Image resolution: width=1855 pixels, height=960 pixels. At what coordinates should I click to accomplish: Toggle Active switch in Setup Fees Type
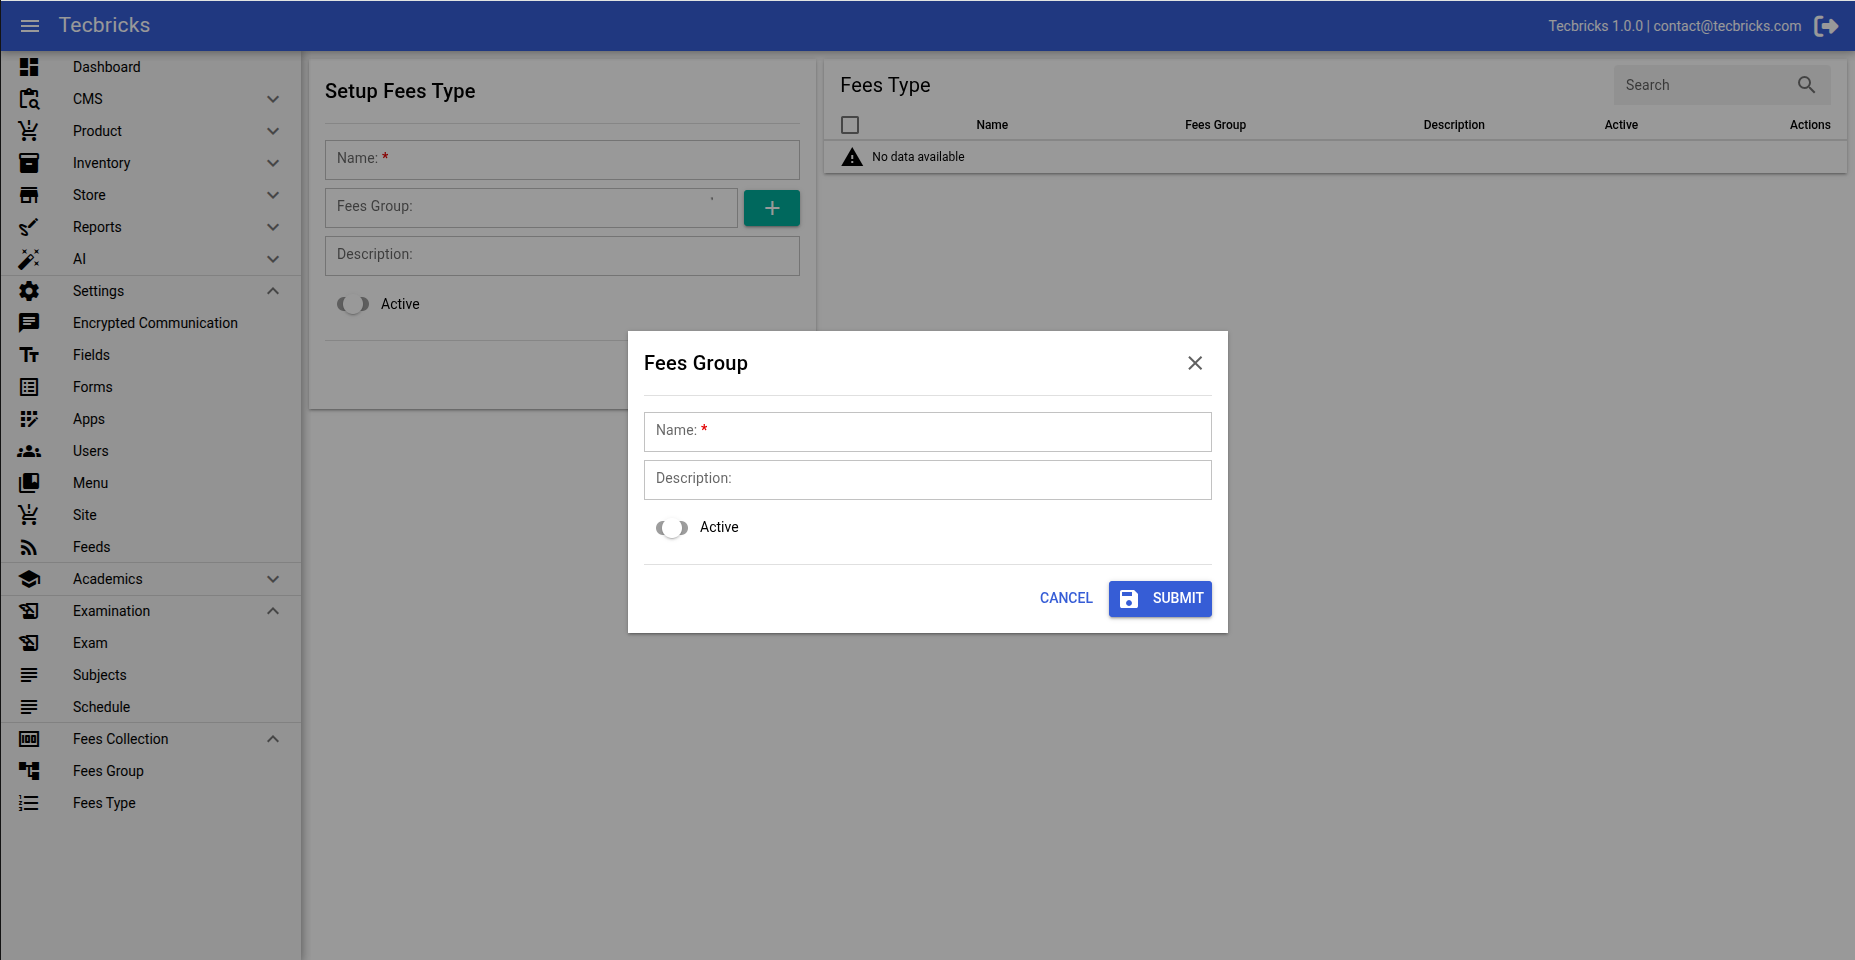[x=353, y=305]
